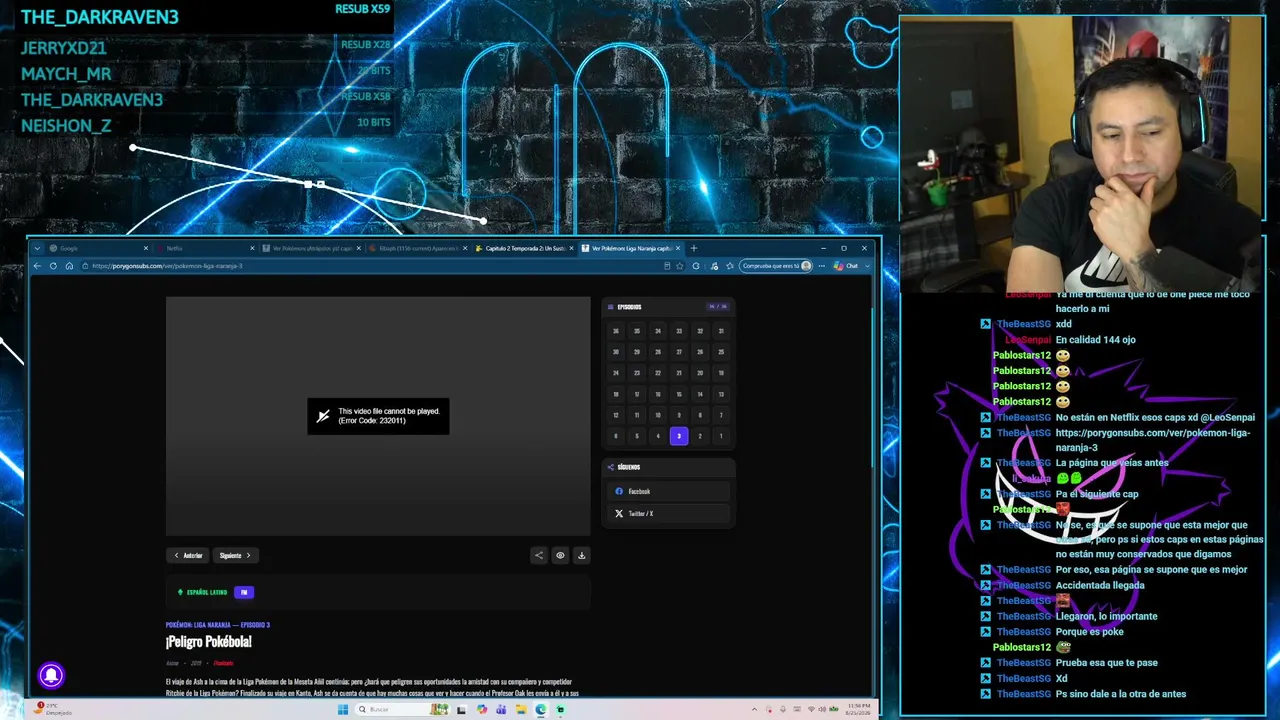1280x720 pixels.
Task: Open the Copilot Chat sidebar
Action: point(847,266)
